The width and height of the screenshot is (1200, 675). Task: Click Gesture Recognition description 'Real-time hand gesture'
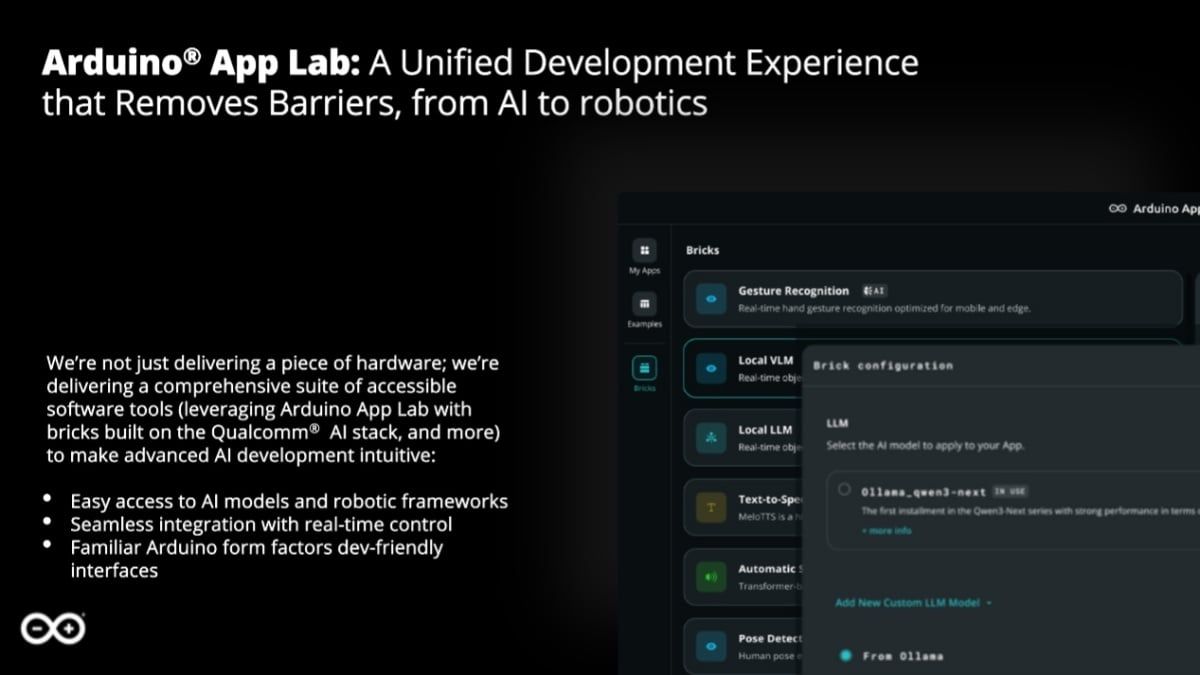884,308
